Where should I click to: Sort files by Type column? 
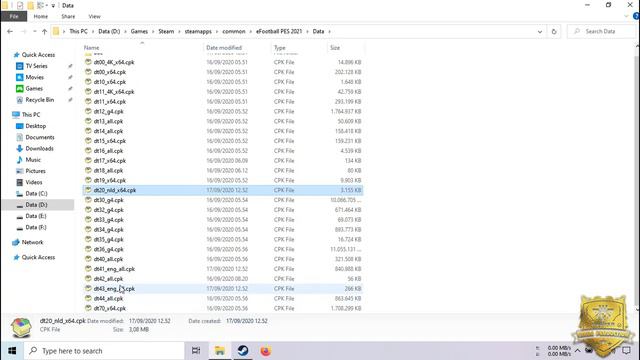280,48
